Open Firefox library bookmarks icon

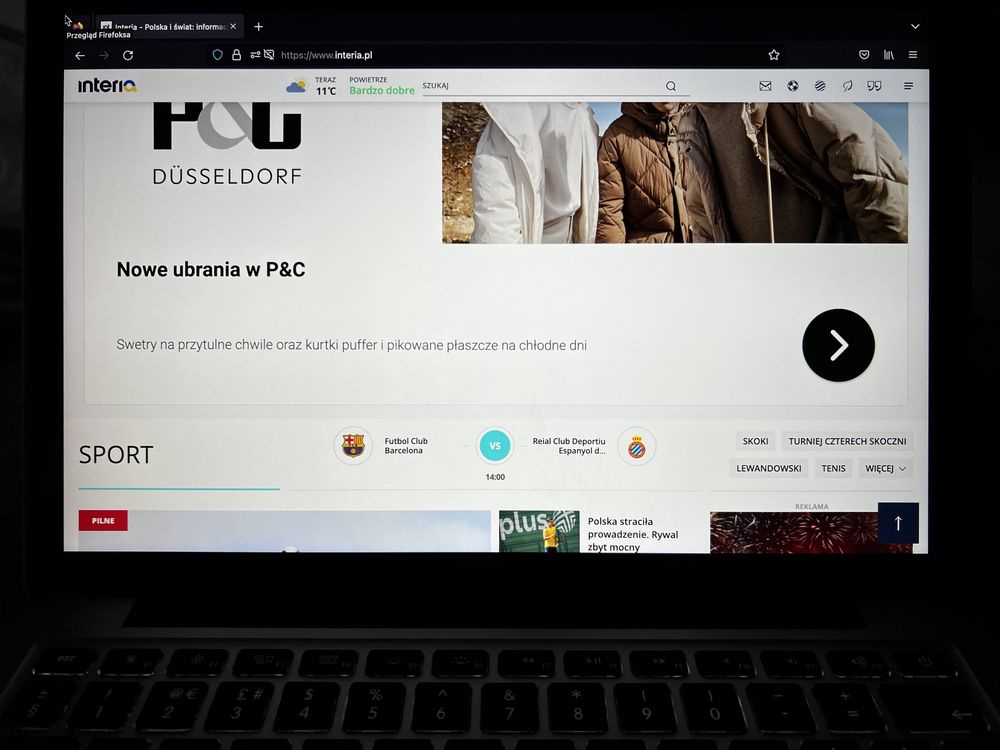(888, 55)
